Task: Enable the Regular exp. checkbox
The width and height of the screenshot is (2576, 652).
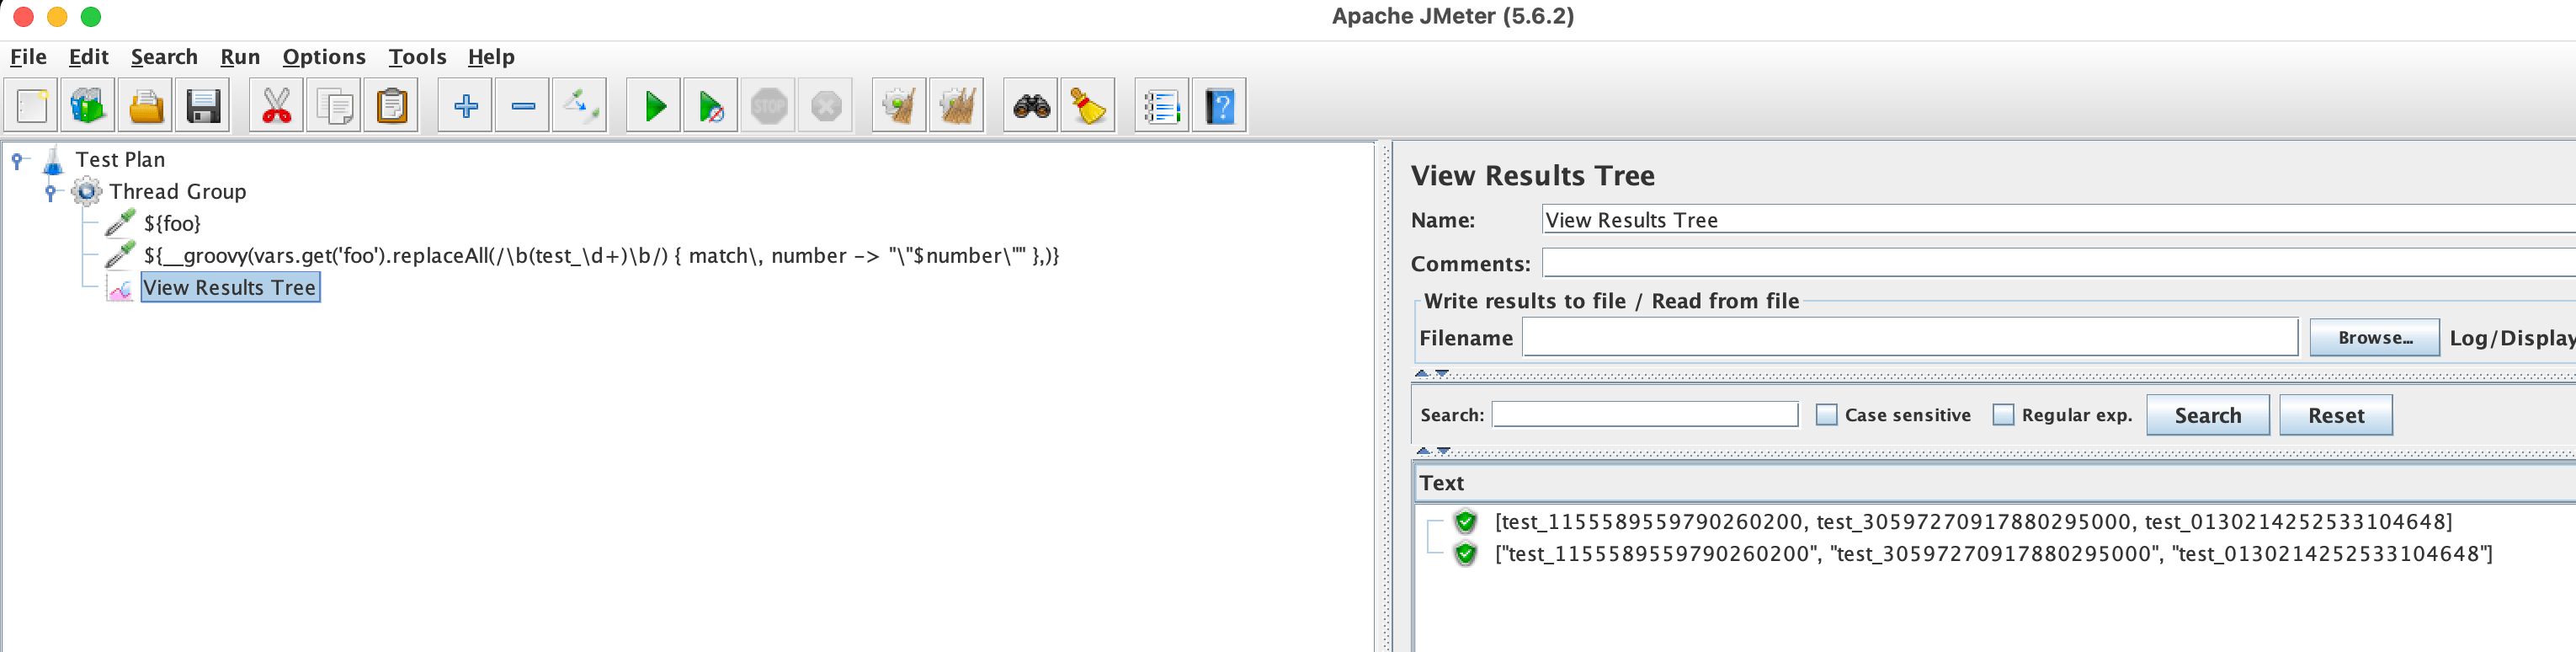Action: pos(2003,415)
